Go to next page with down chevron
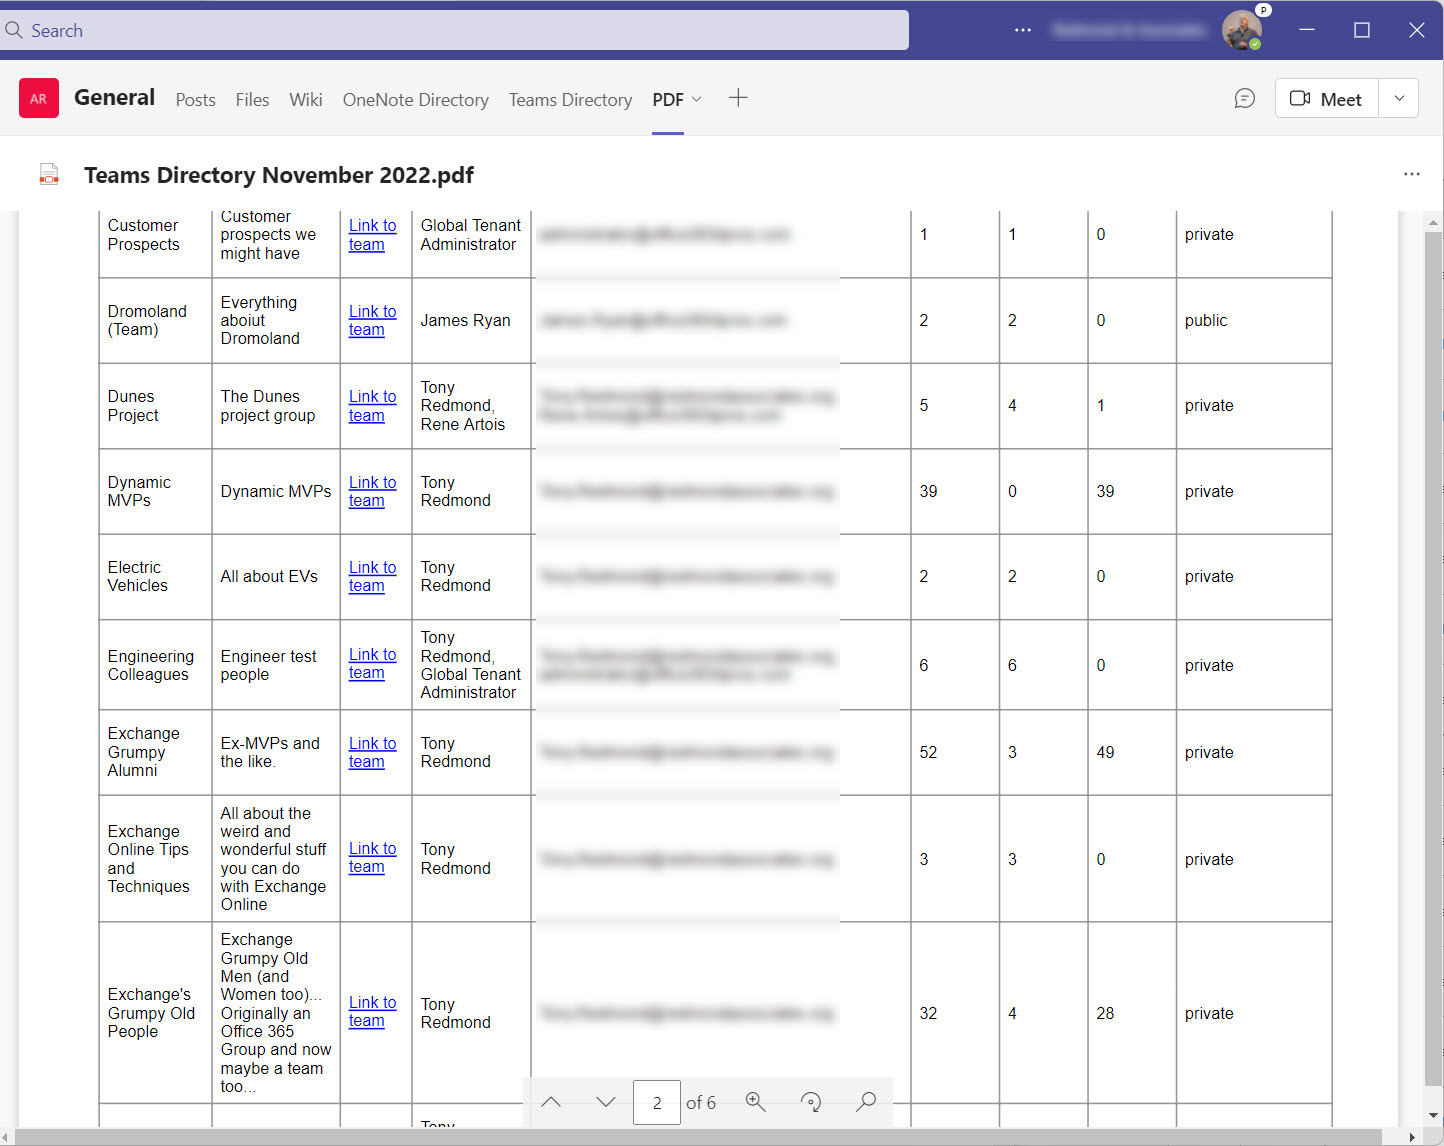1444x1146 pixels. 605,1102
